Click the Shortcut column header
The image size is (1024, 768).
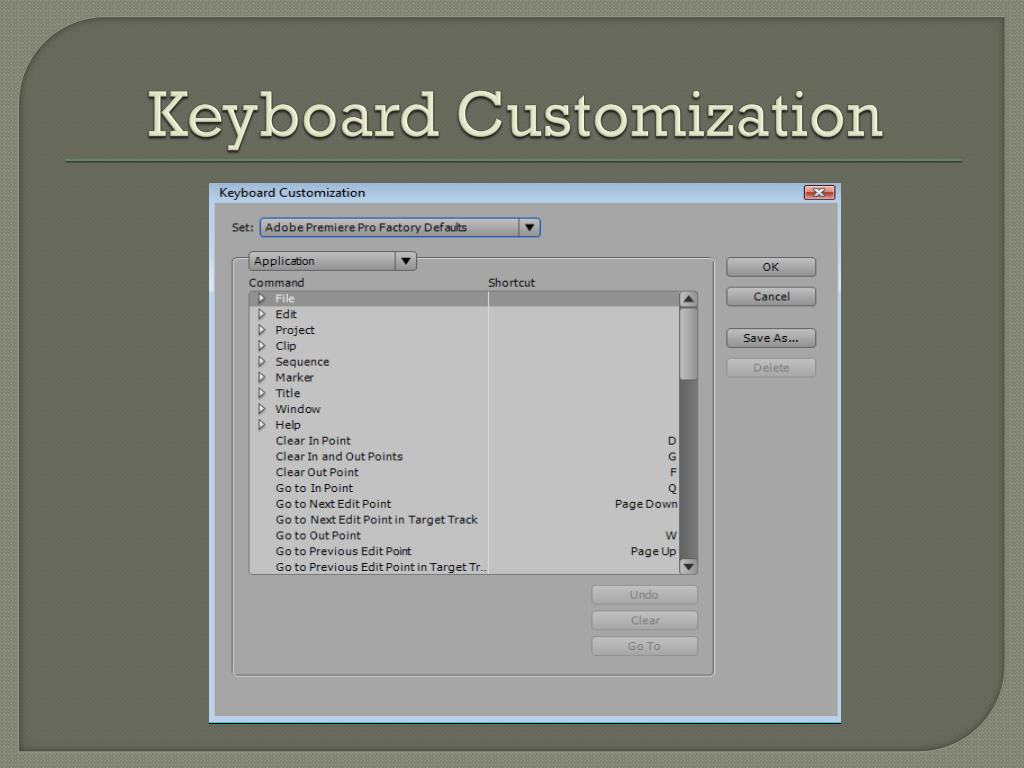(x=511, y=282)
